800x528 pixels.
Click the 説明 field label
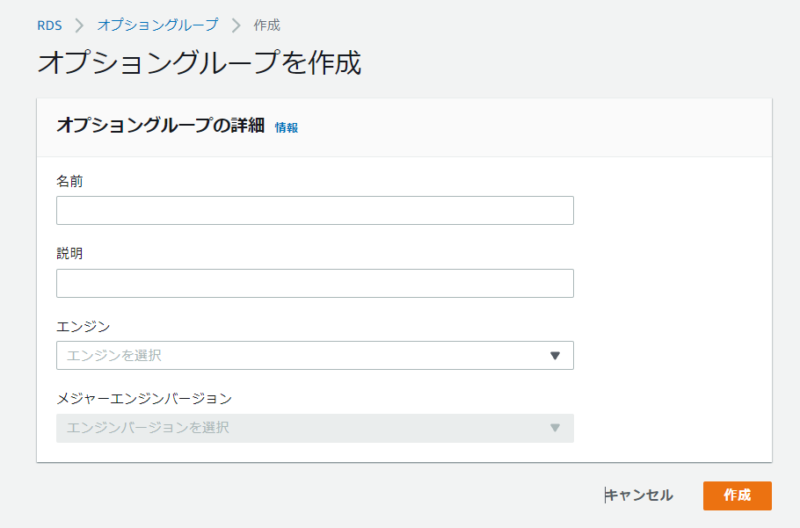point(69,254)
